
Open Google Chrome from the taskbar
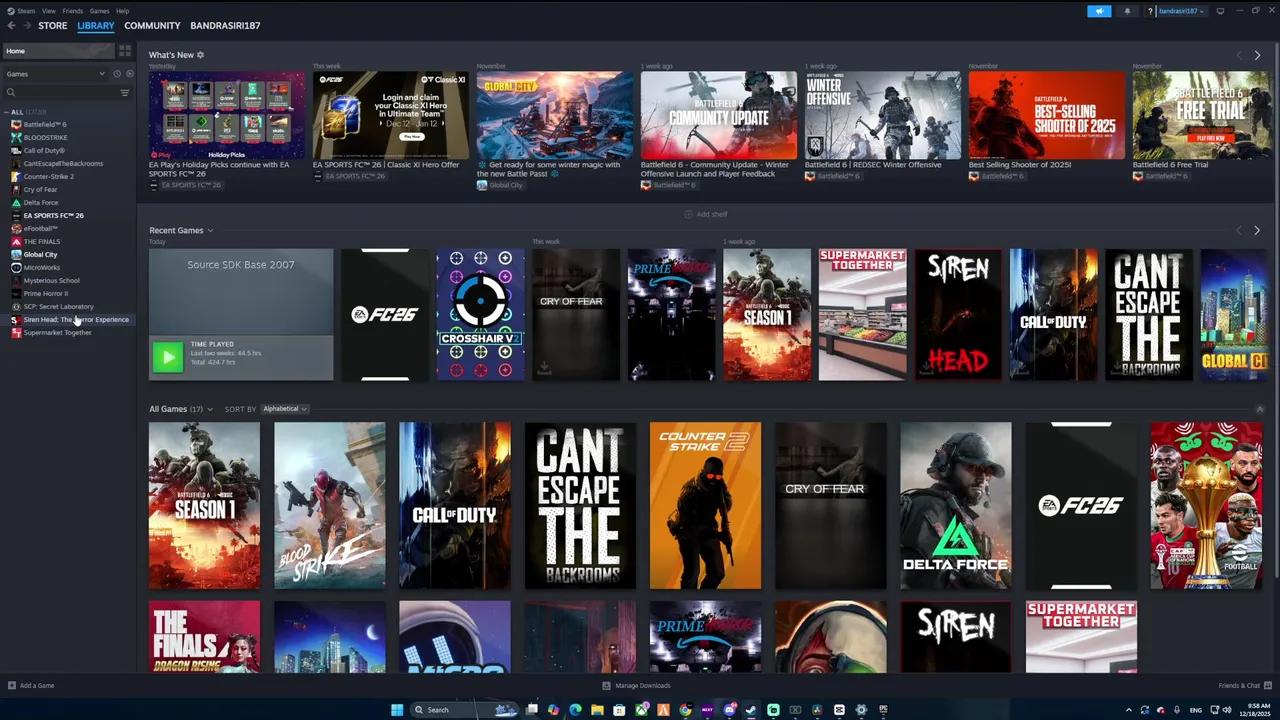(x=685, y=710)
